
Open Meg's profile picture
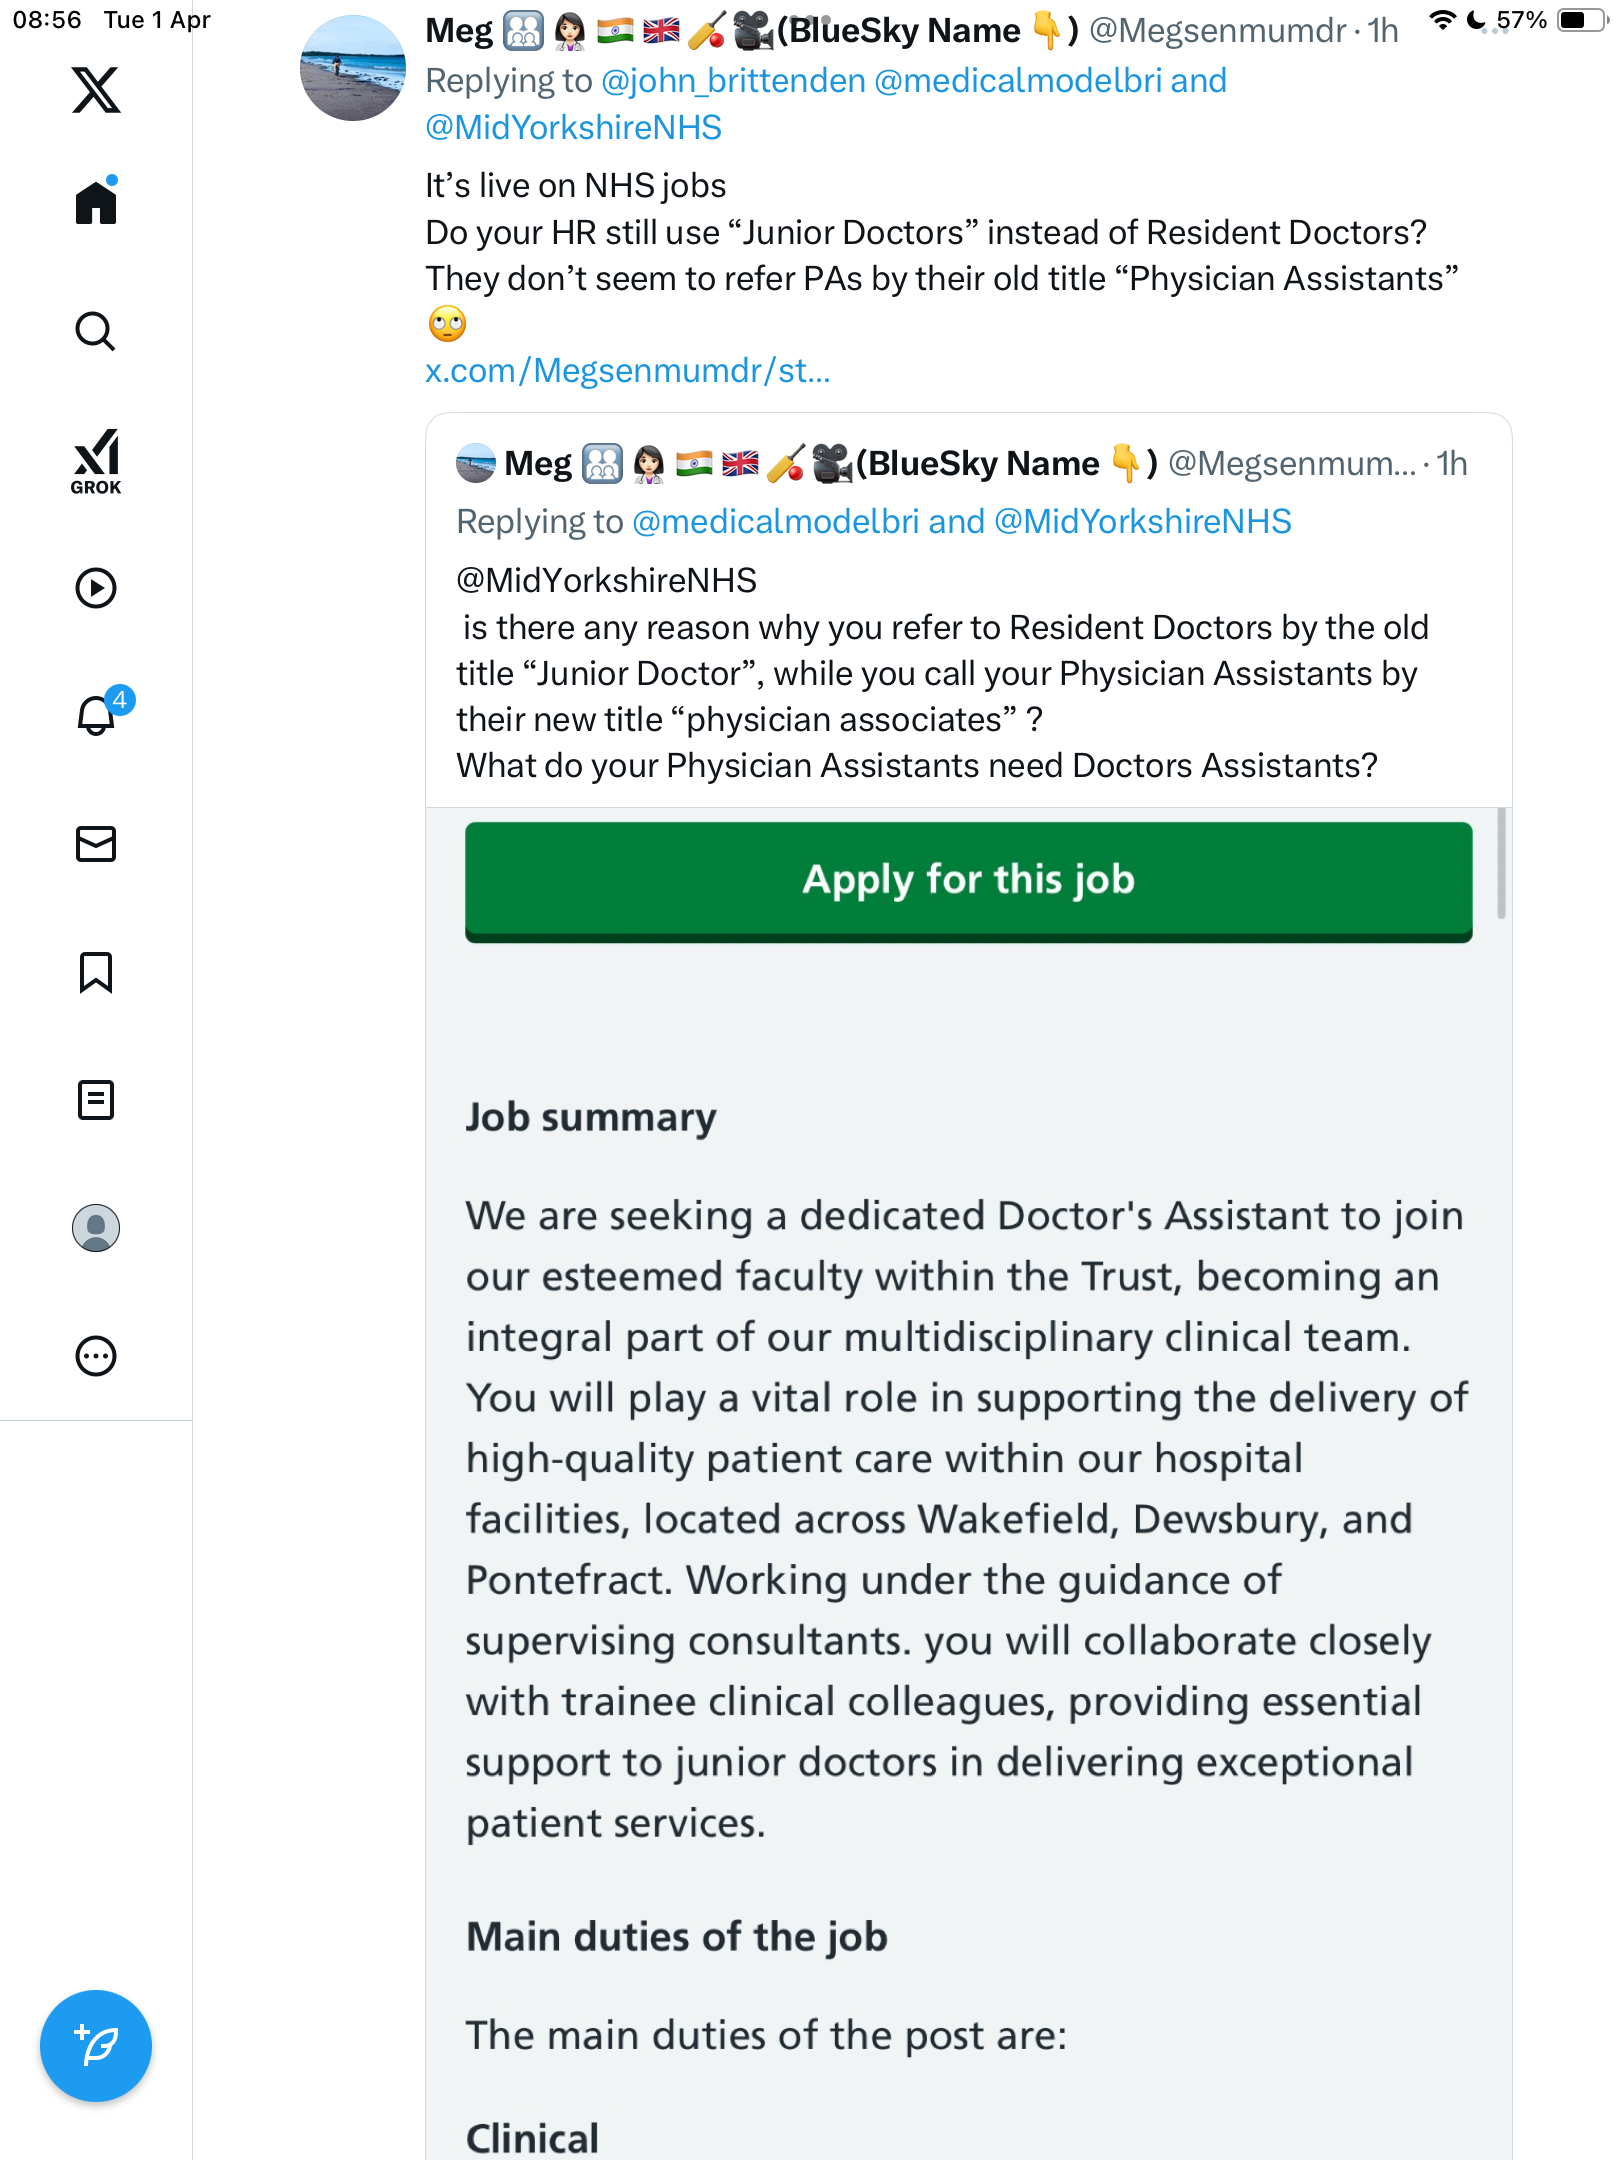click(x=353, y=68)
